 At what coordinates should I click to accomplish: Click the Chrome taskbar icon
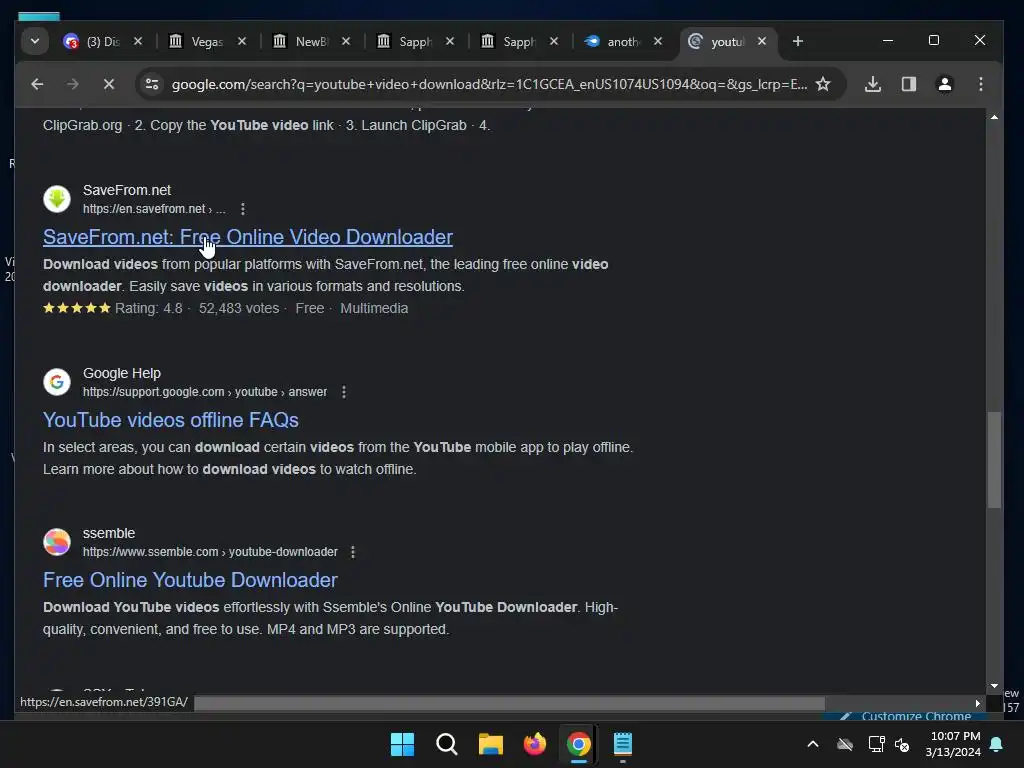(579, 744)
